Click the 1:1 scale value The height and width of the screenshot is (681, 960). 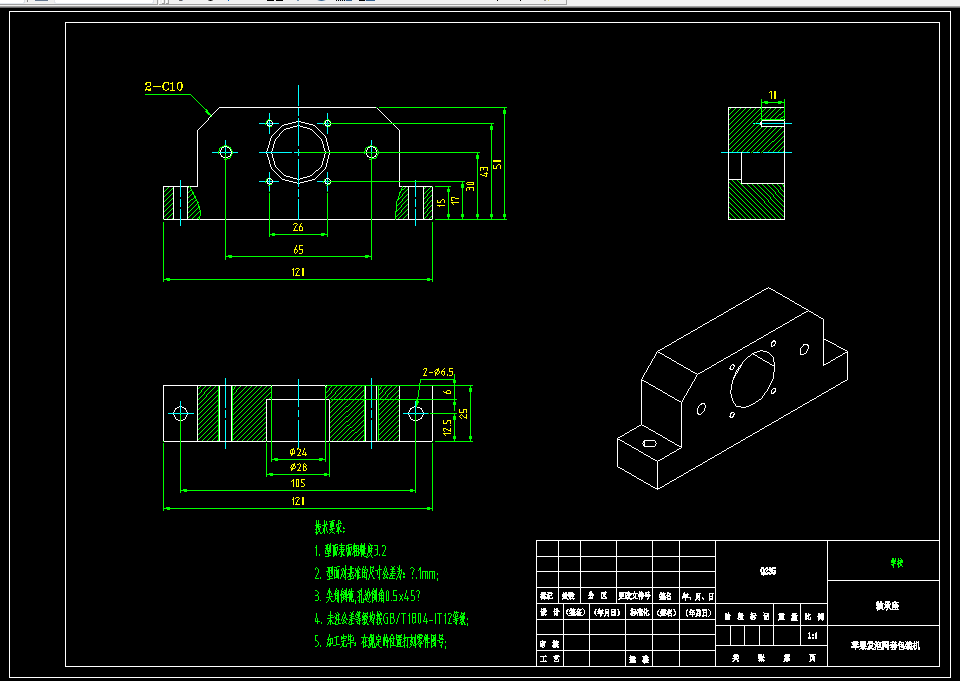(x=812, y=636)
